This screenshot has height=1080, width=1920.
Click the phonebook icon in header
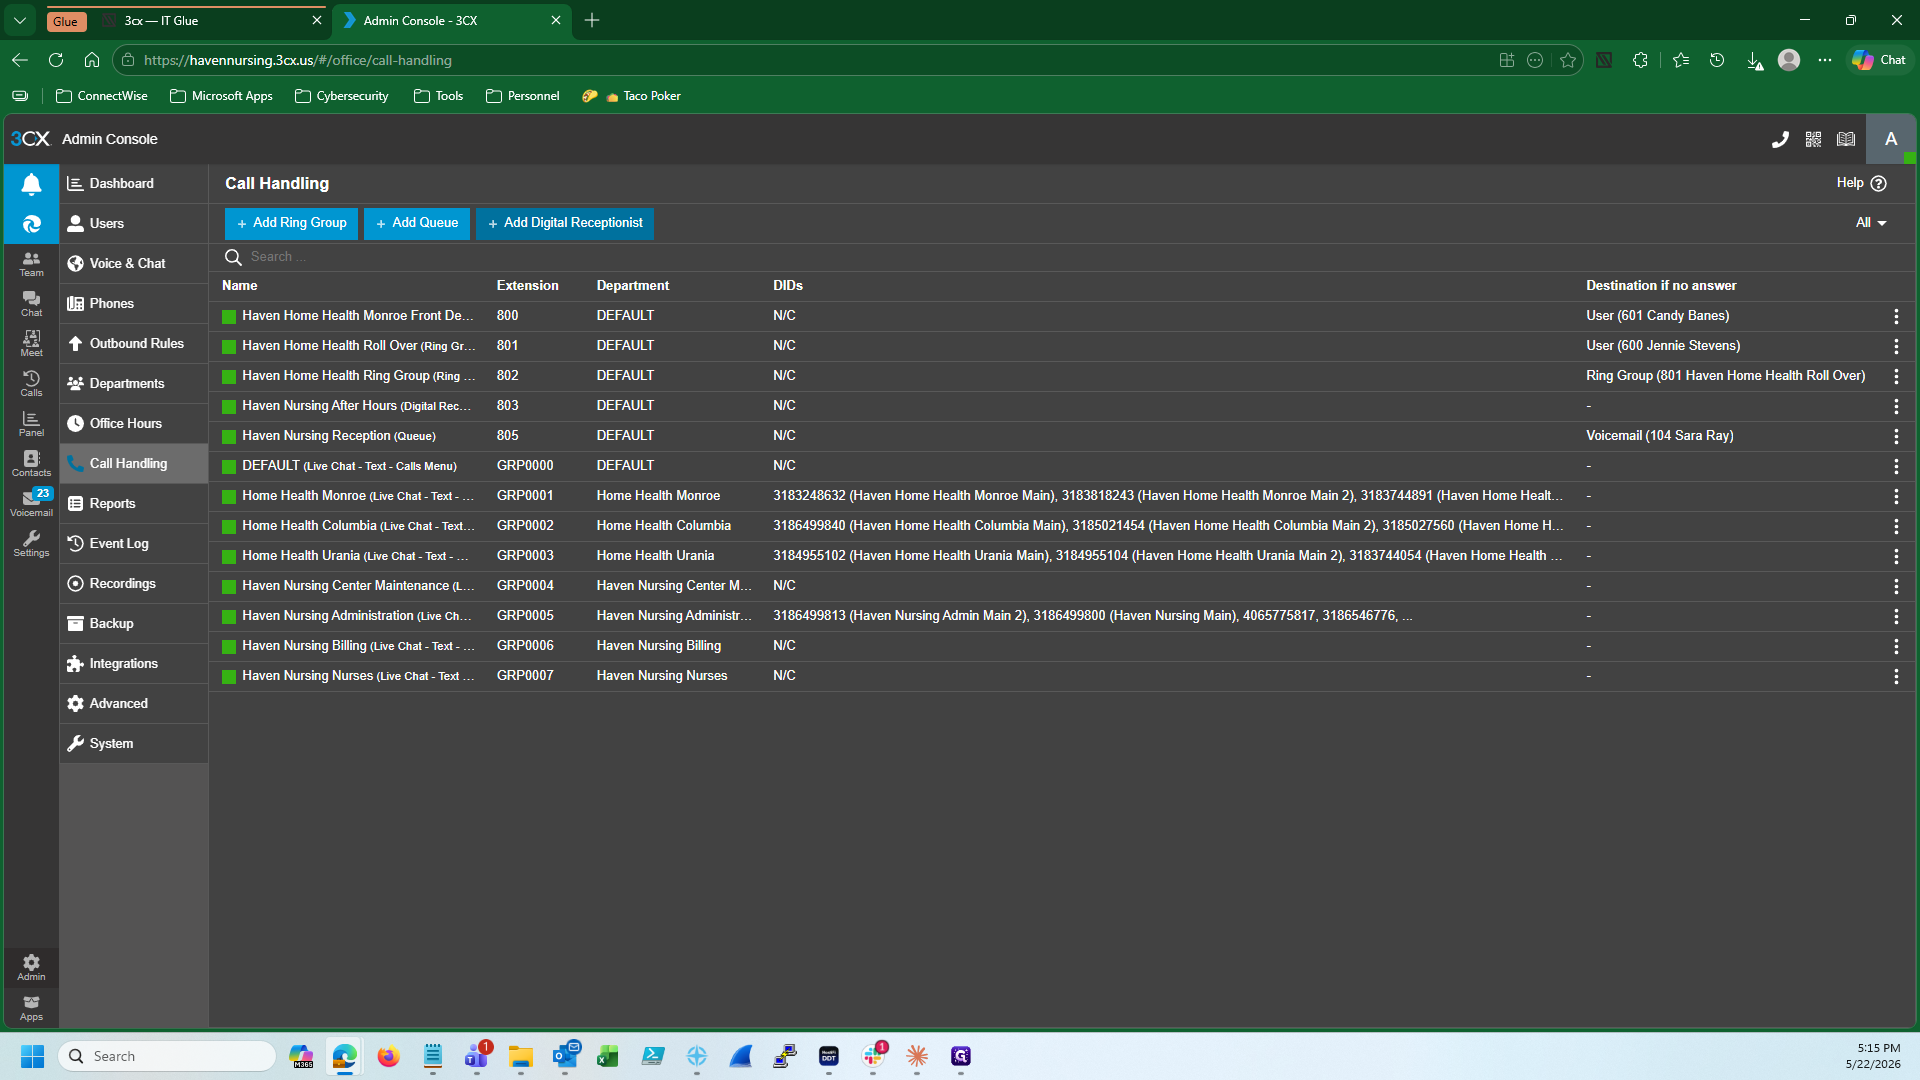(x=1846, y=140)
